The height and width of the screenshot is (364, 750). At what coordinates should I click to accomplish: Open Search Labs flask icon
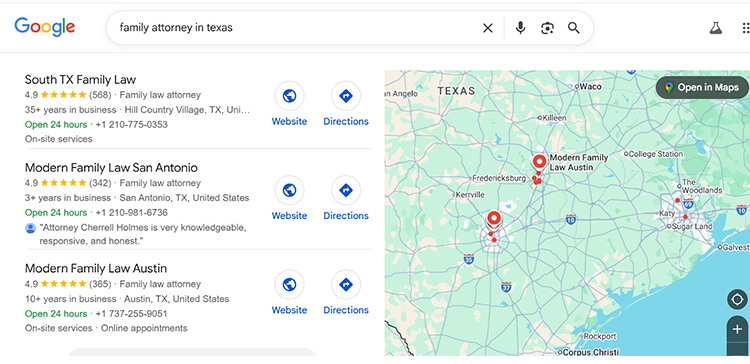pos(716,28)
